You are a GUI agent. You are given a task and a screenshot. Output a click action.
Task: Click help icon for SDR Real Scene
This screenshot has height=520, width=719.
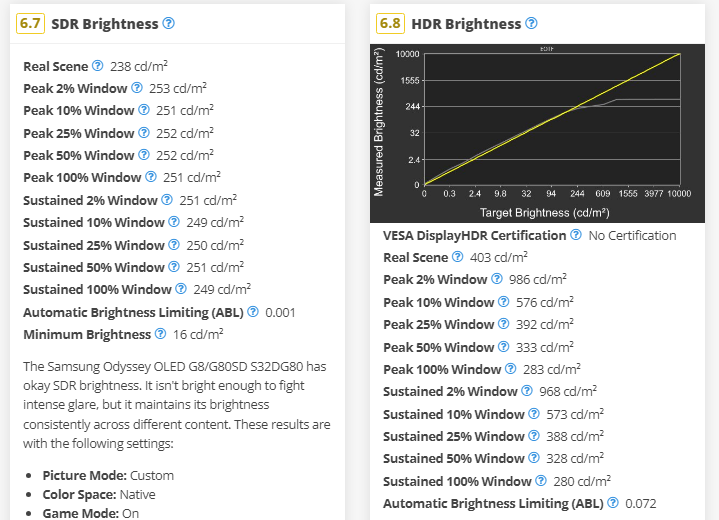[x=97, y=66]
